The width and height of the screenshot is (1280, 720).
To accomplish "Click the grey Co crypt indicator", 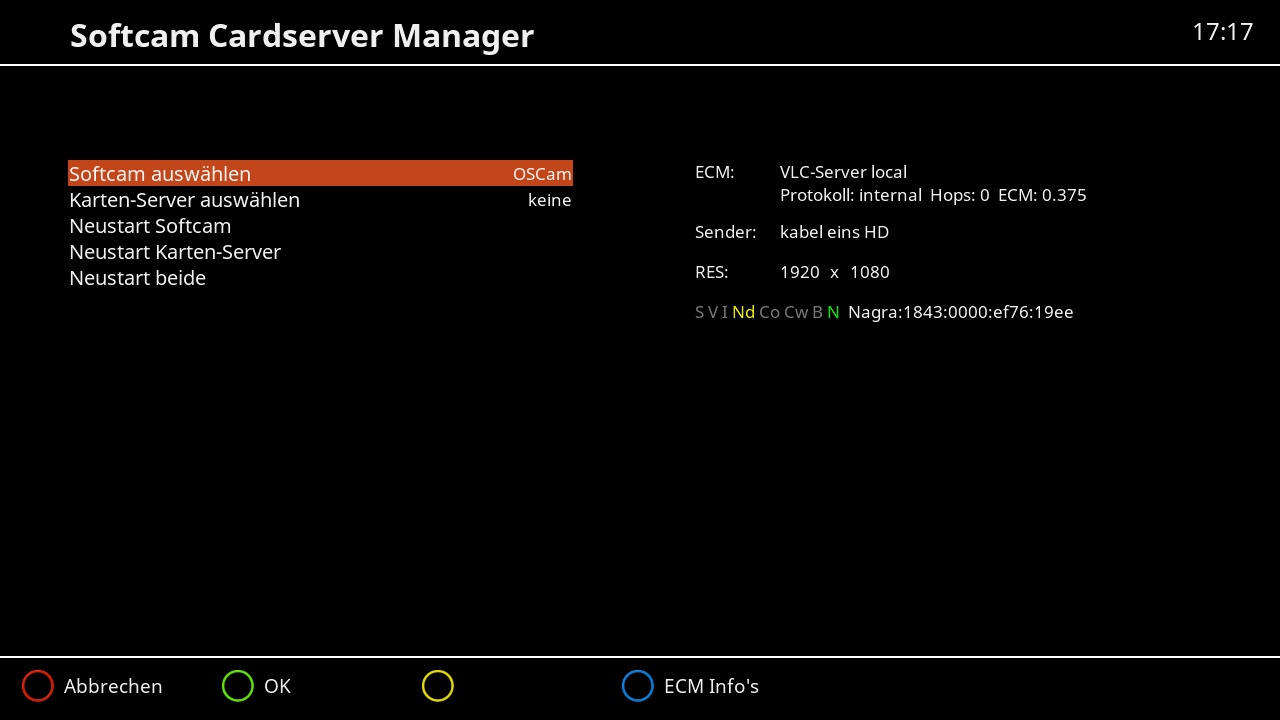I will click(x=769, y=312).
